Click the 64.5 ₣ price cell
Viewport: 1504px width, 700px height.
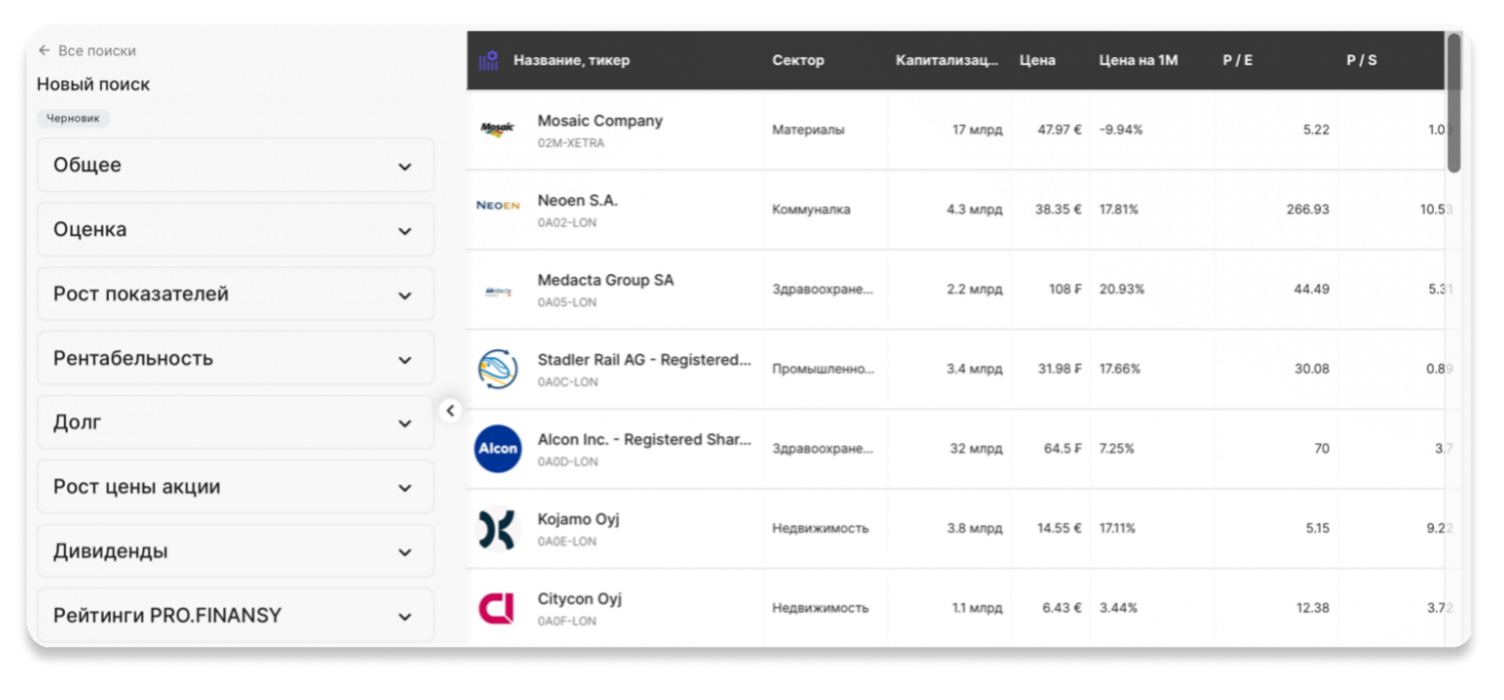click(x=1063, y=449)
